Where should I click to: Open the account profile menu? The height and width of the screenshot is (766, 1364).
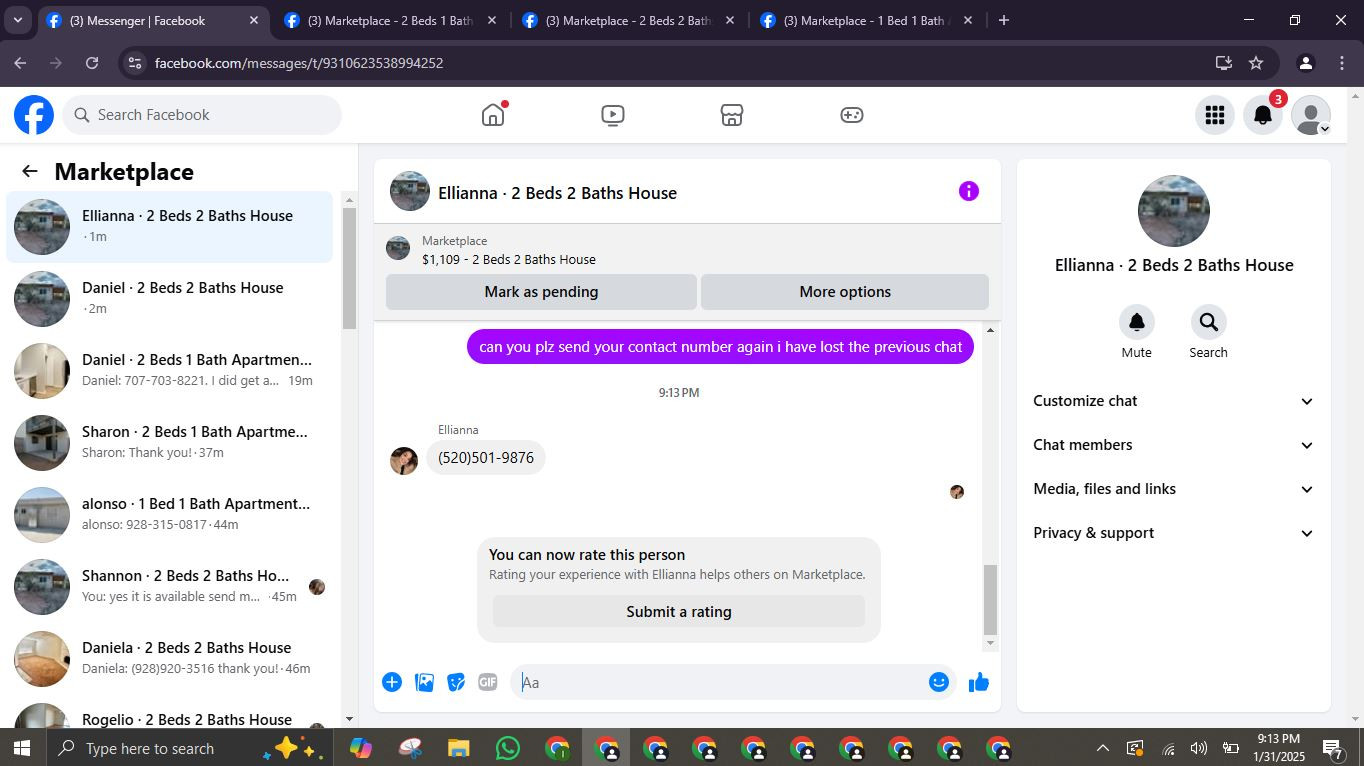1311,115
